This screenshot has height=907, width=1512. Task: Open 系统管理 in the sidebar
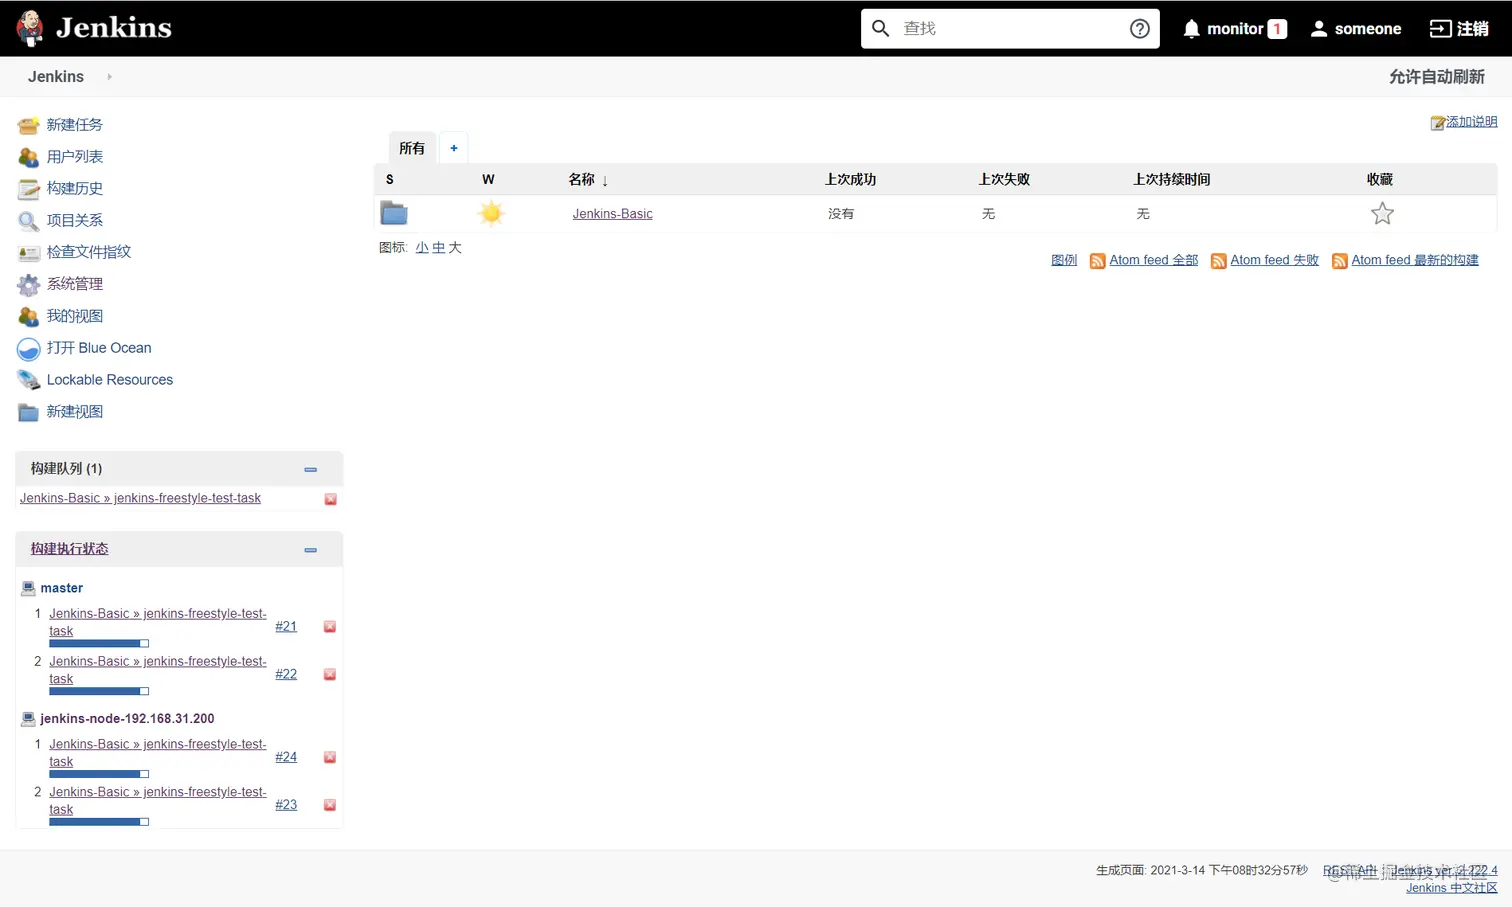point(74,285)
